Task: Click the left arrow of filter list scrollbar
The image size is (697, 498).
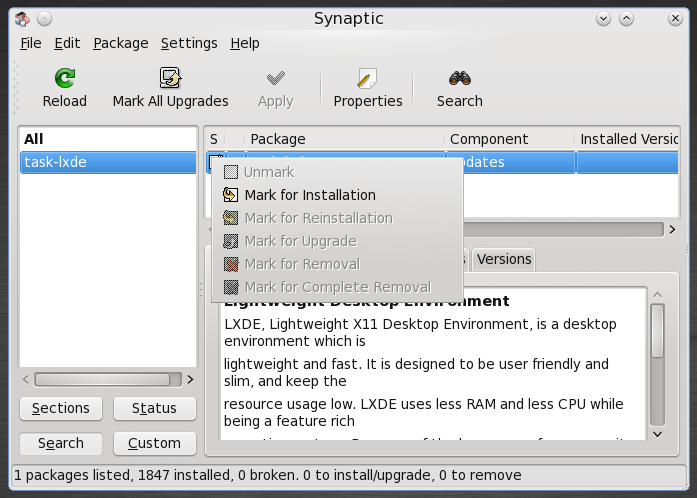Action: 26,380
